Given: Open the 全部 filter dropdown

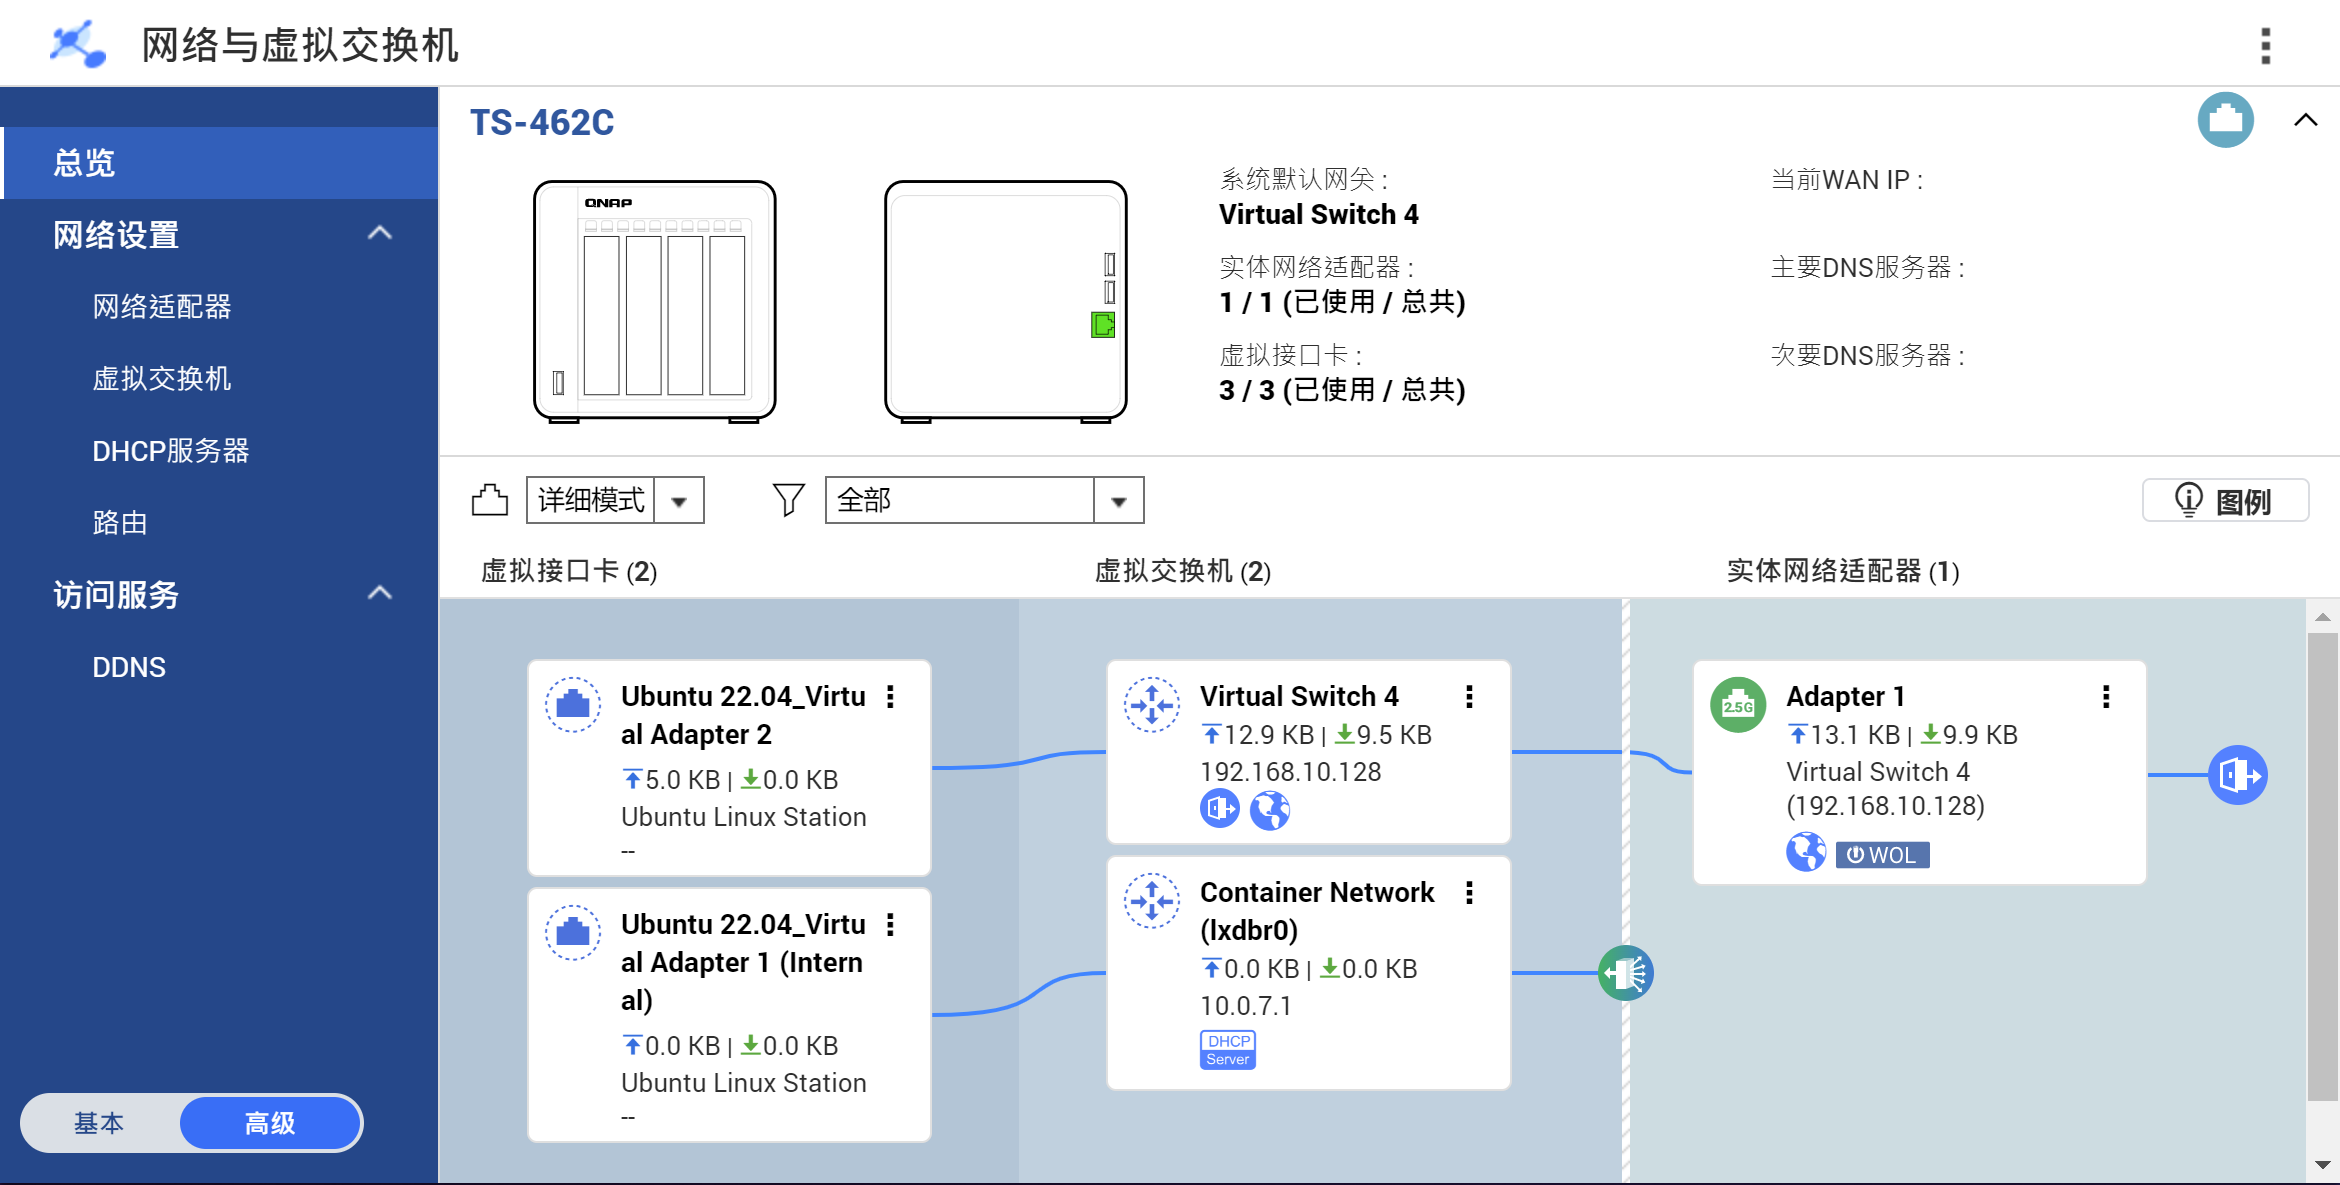Looking at the screenshot, I should (x=984, y=500).
